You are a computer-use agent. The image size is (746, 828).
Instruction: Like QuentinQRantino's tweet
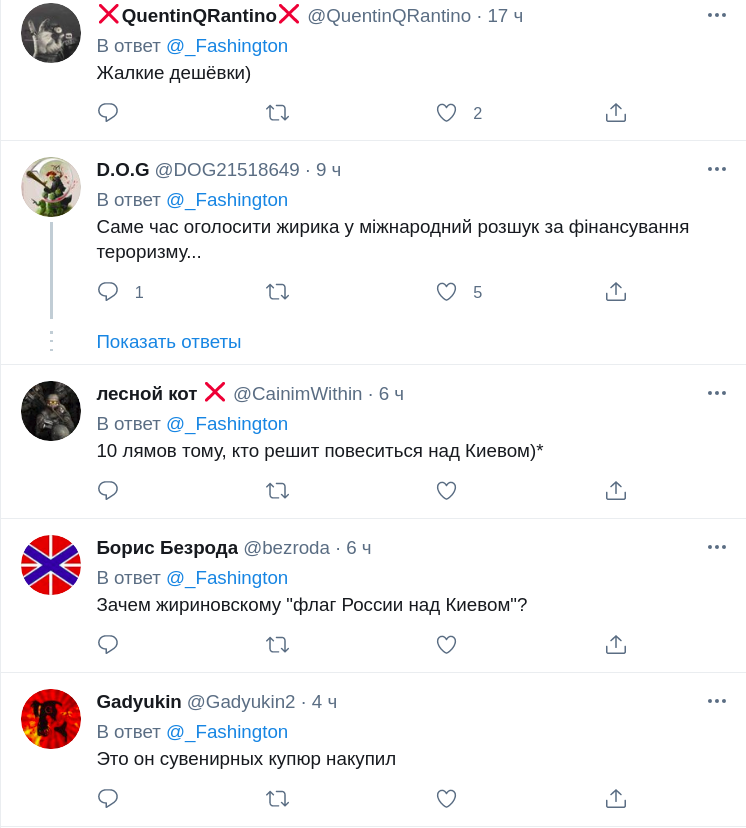[446, 113]
